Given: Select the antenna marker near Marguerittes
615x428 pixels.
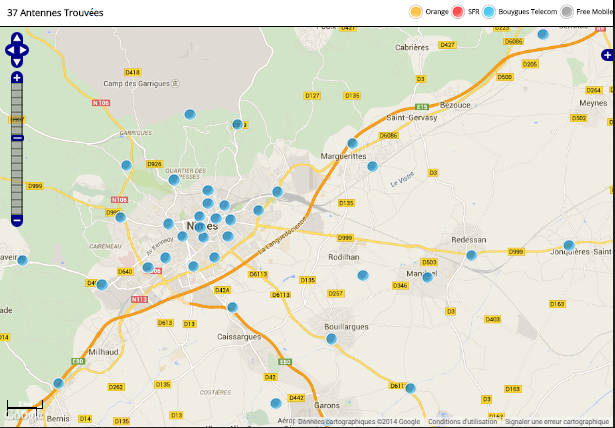Looking at the screenshot, I should click(x=352, y=144).
